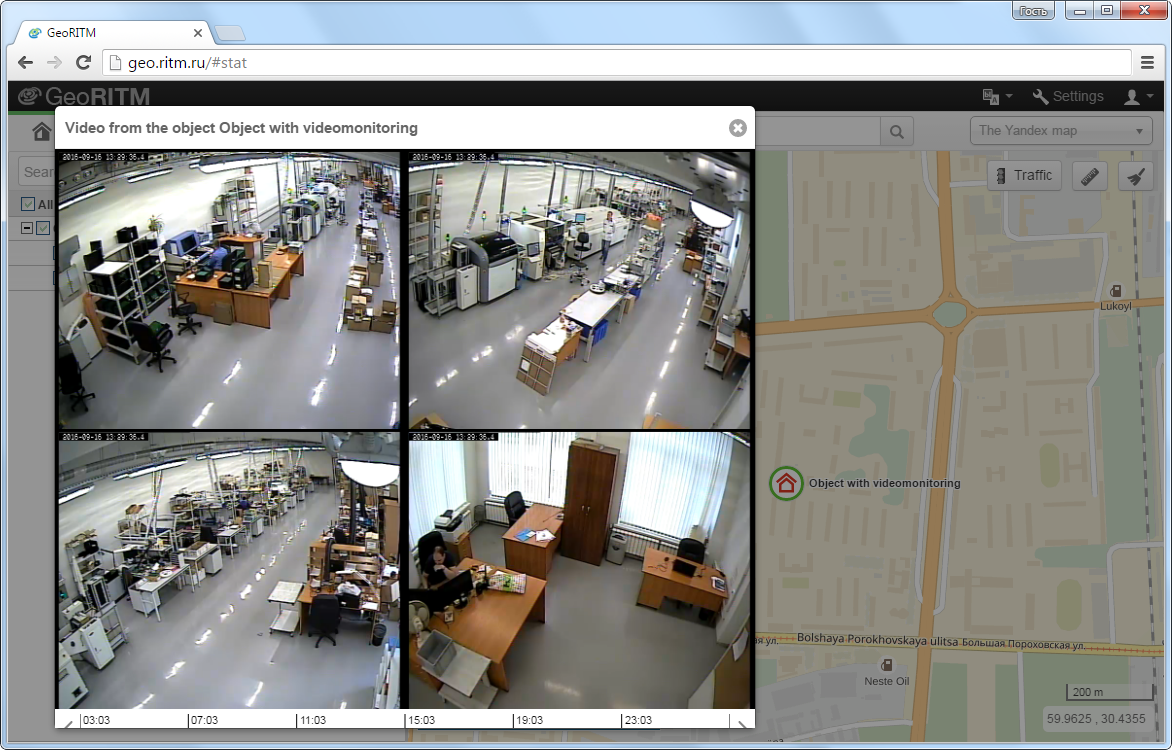
Task: Click the GeoRITM logo
Action: 84,96
